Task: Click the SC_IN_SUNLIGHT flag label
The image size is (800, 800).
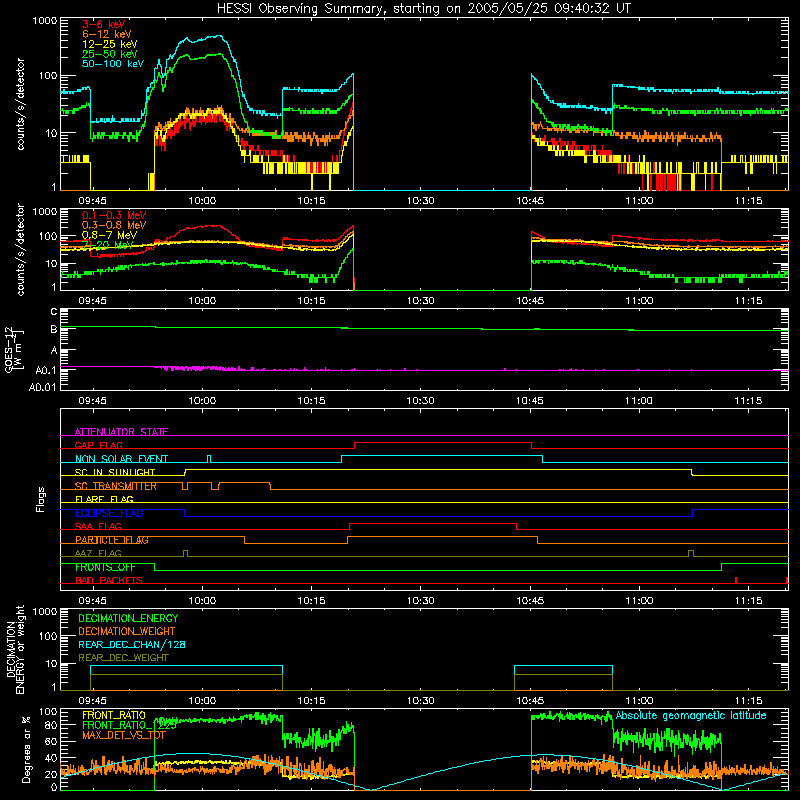Action: (115, 472)
